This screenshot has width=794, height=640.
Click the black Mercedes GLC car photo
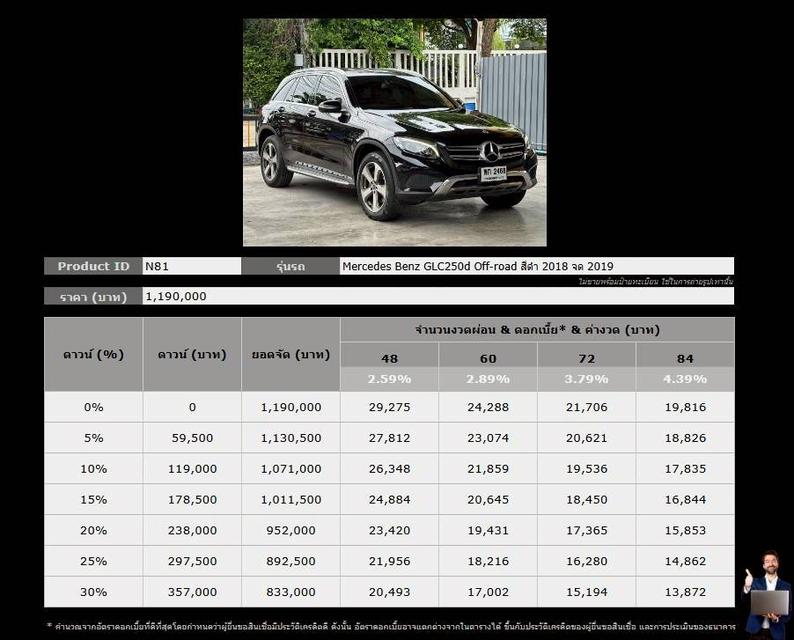coord(394,132)
